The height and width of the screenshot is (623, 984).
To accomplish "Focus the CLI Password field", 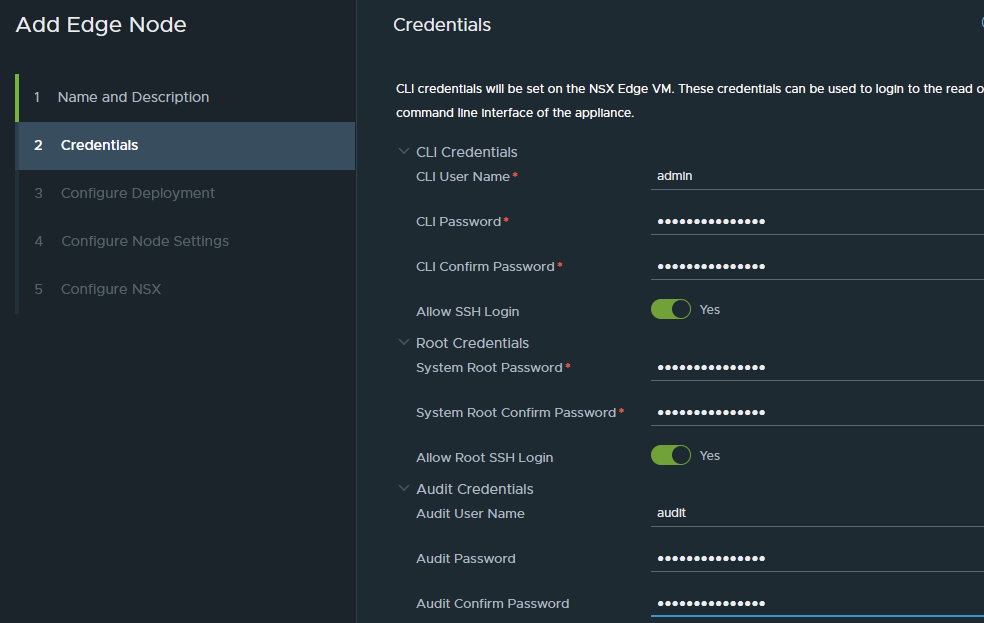I will click(815, 221).
